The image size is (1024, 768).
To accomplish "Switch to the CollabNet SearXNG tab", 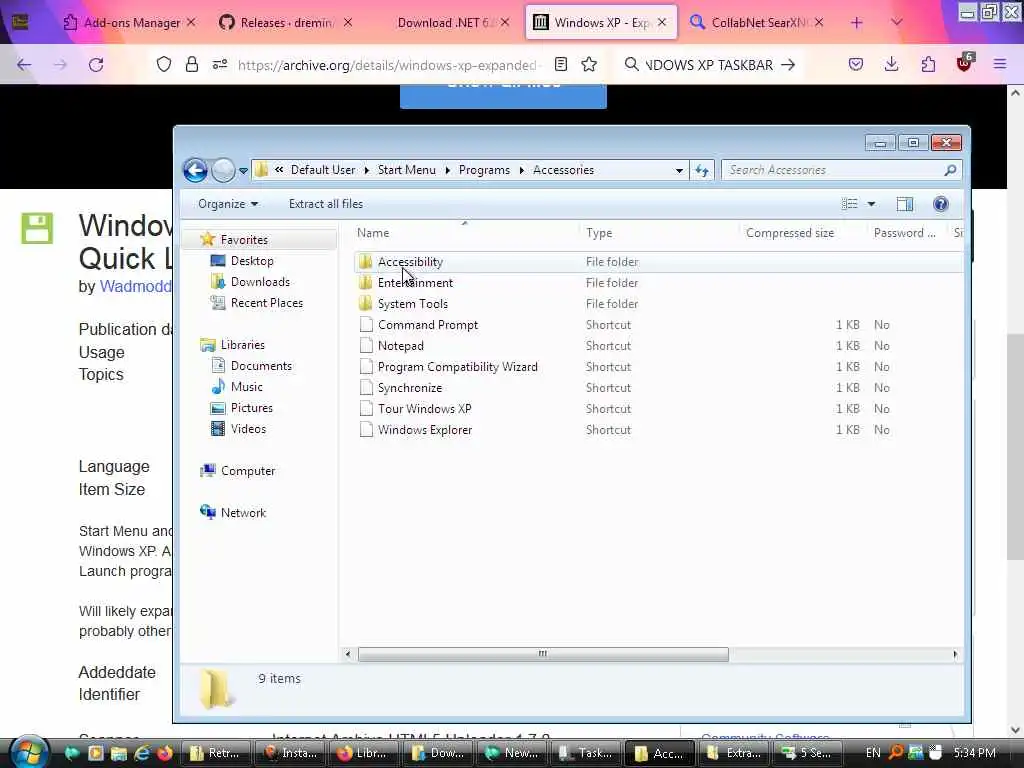I will pyautogui.click(x=757, y=23).
